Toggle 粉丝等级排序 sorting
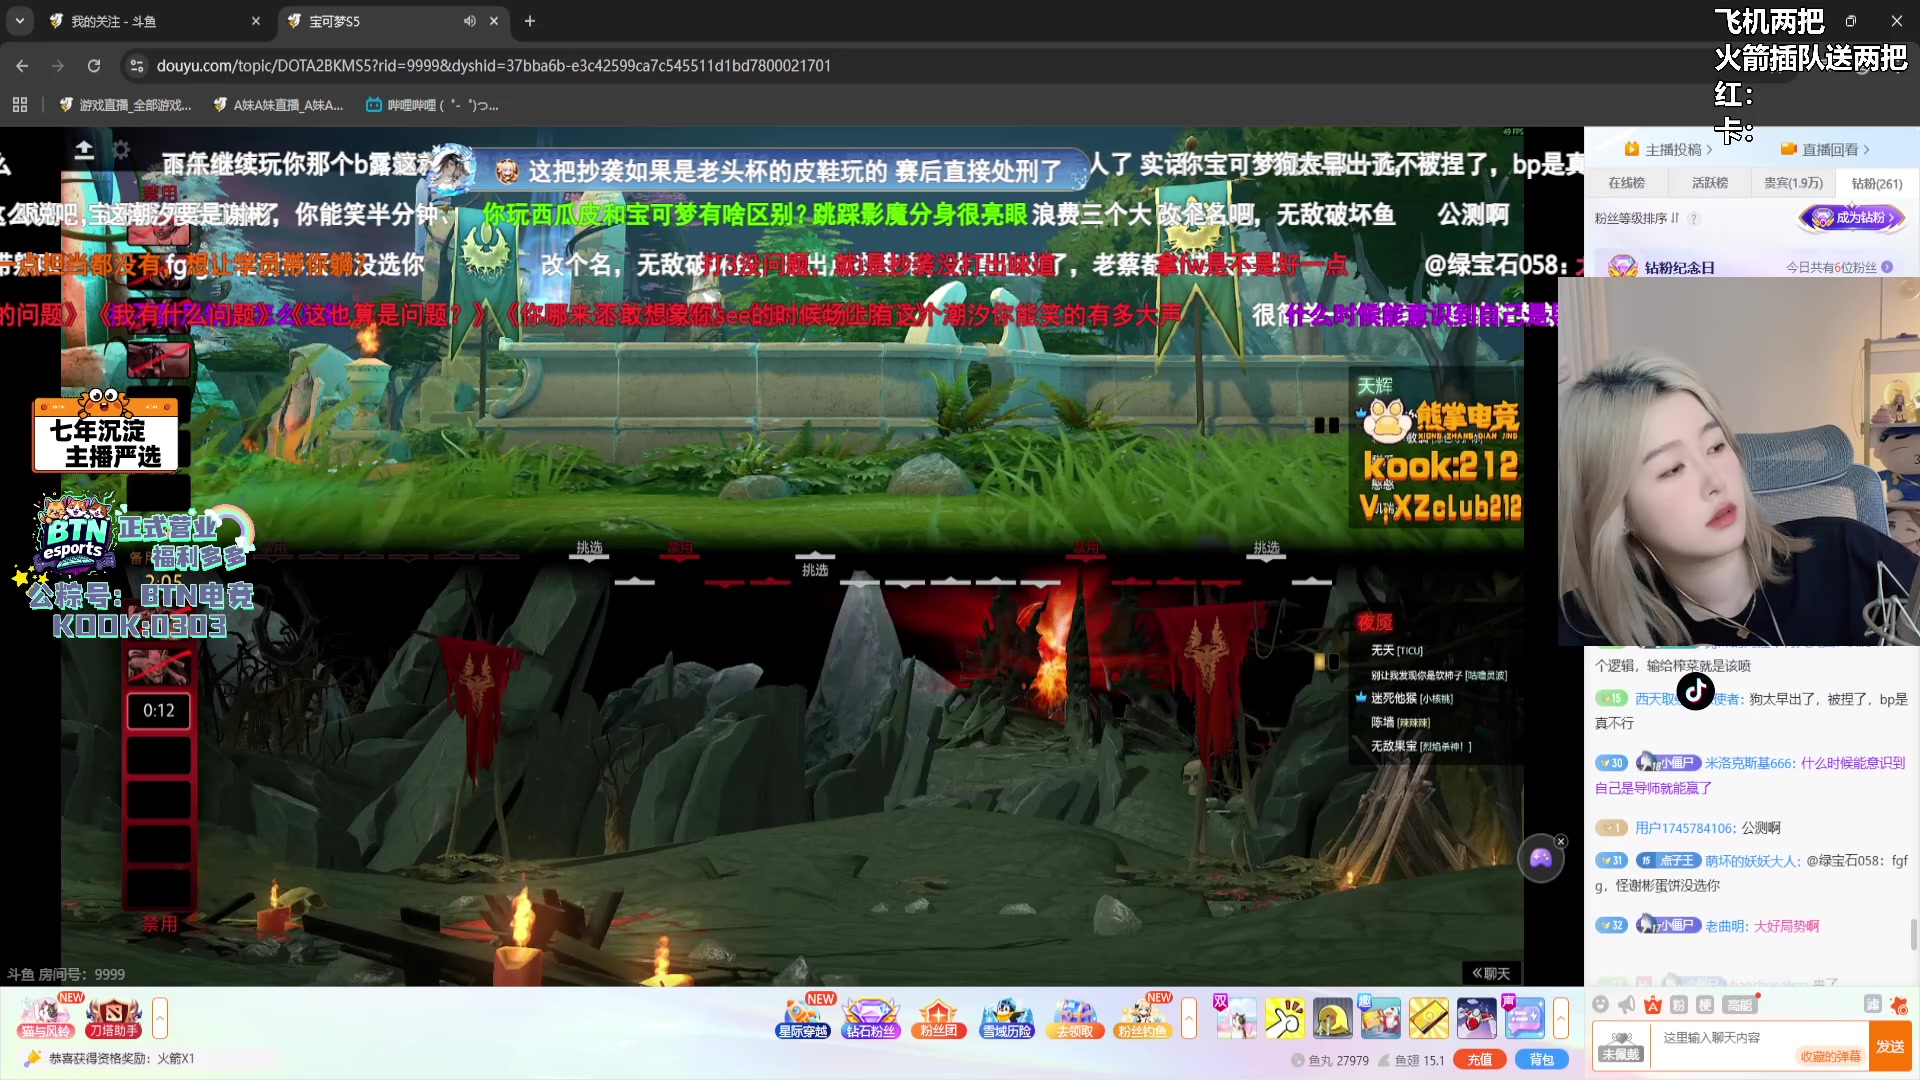The image size is (1920, 1080). click(x=1636, y=218)
